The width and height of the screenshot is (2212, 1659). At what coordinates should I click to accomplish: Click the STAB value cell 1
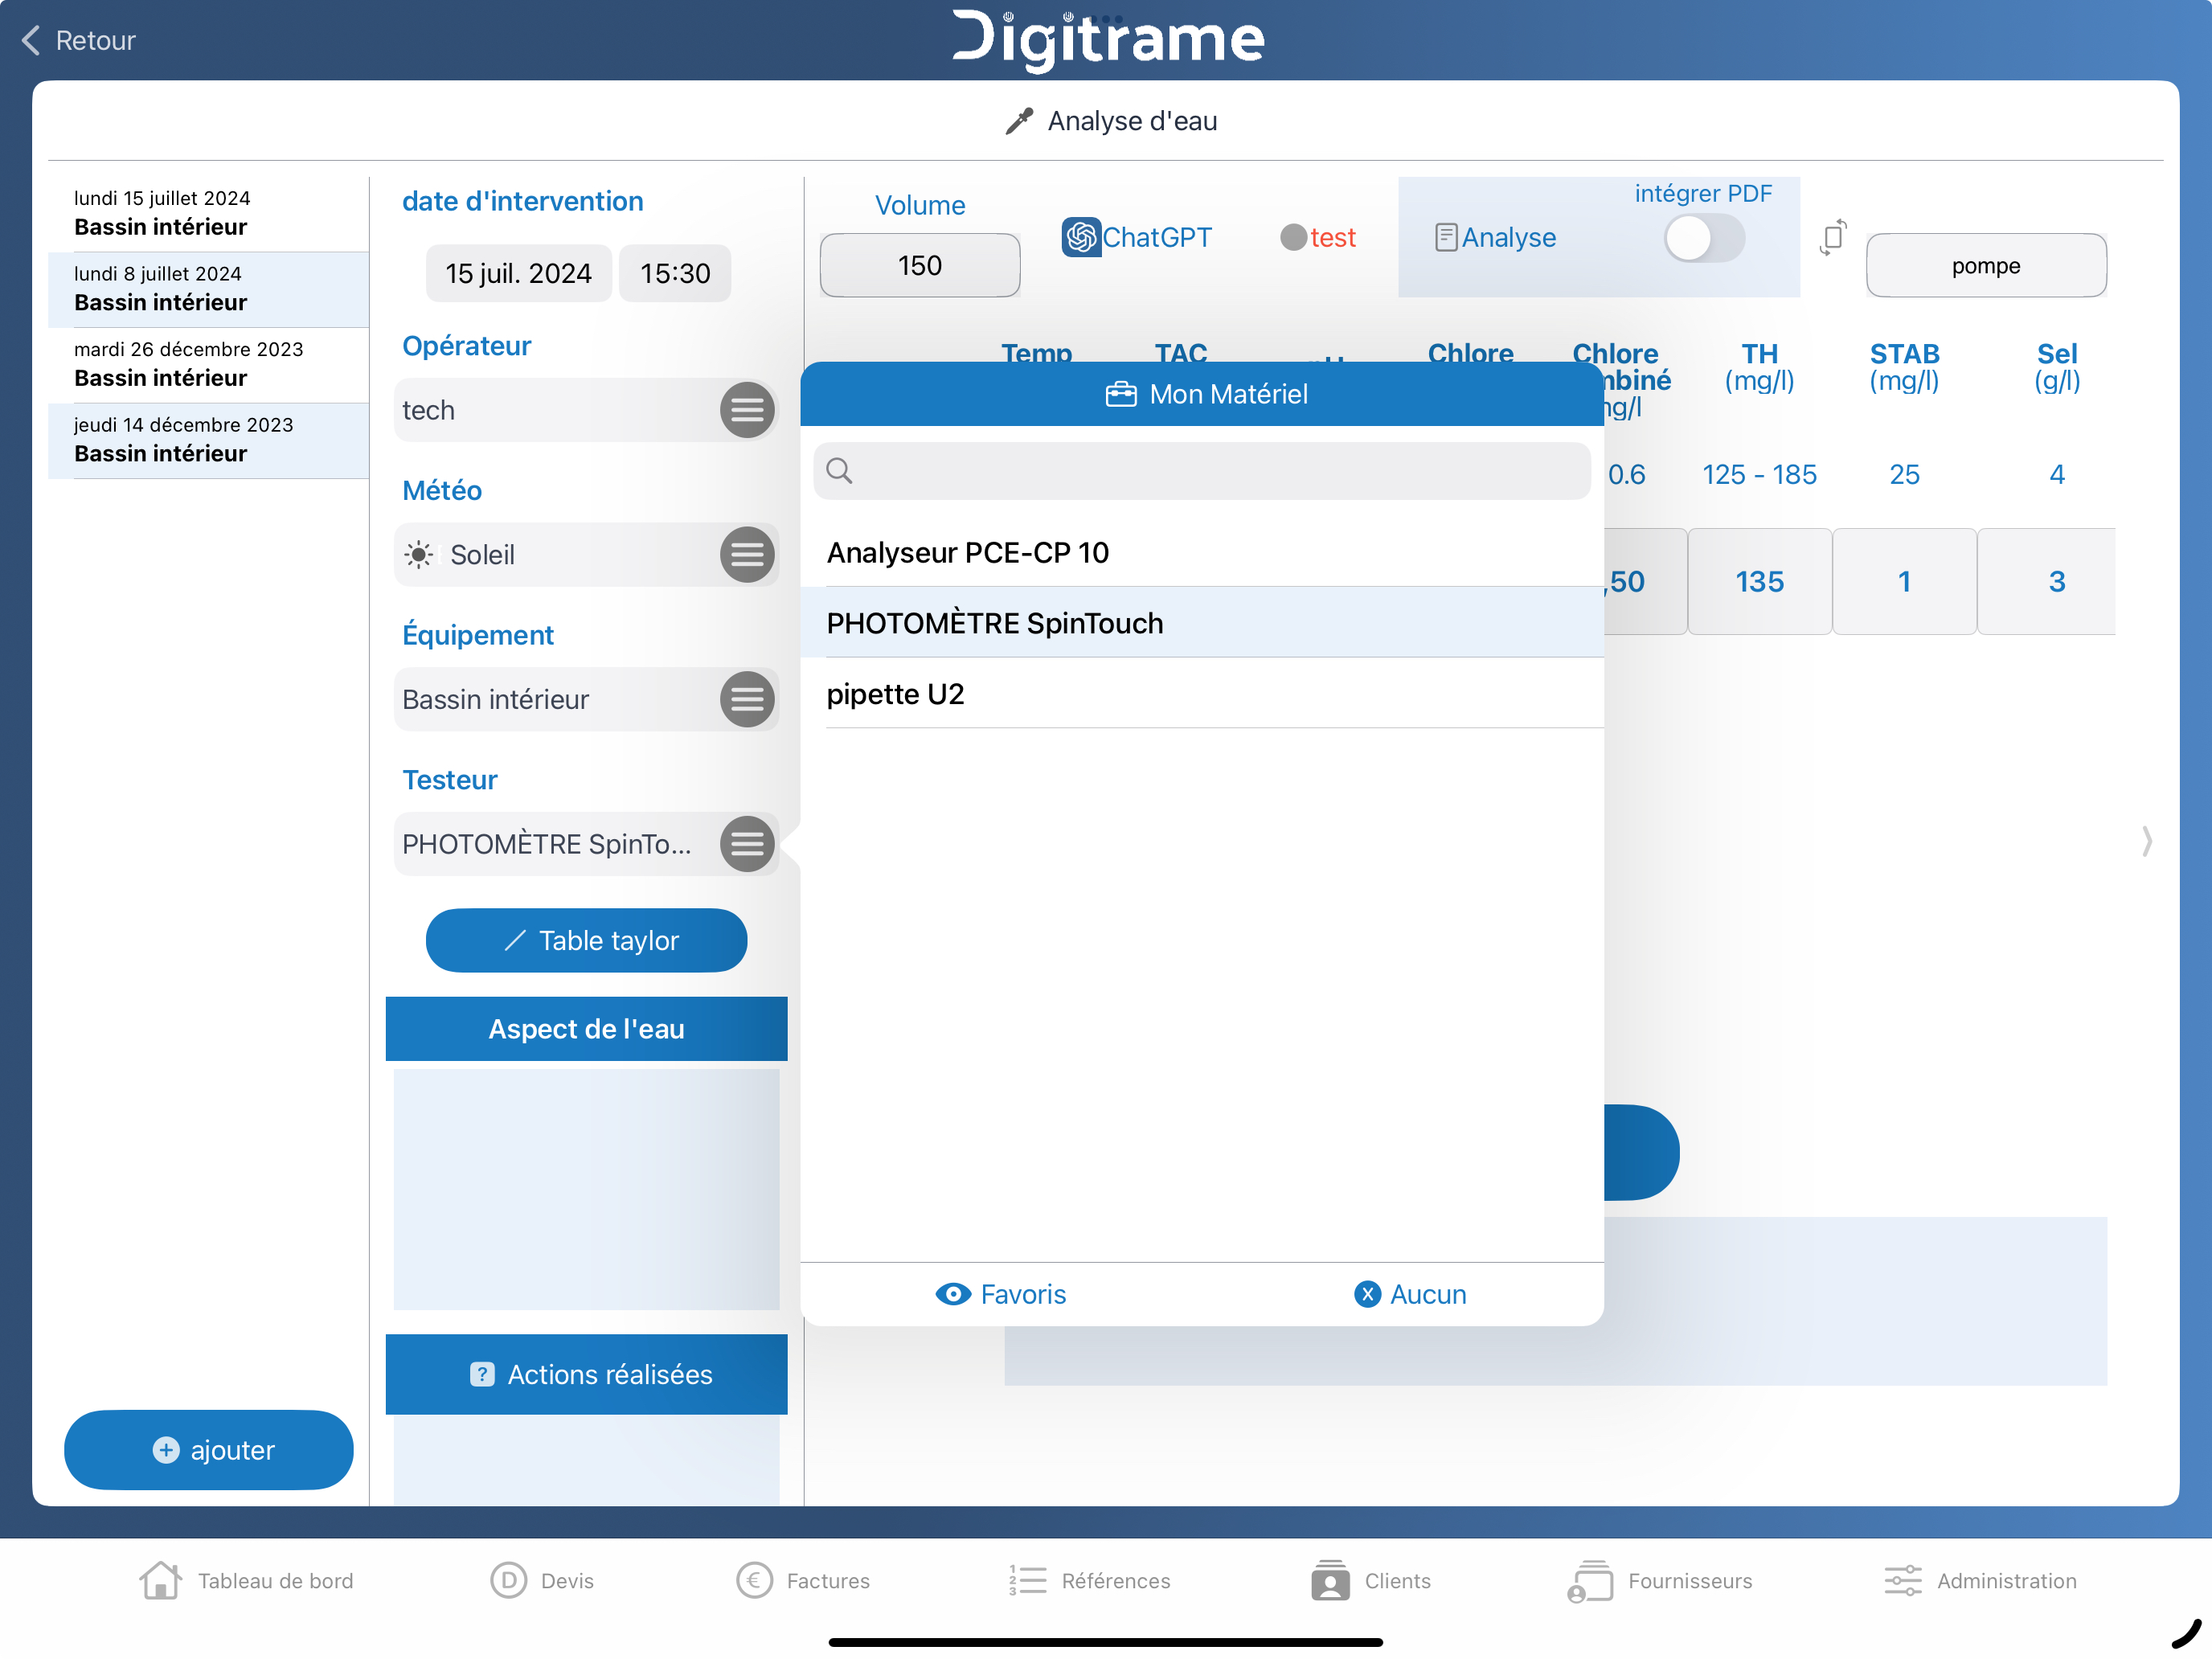click(1904, 581)
